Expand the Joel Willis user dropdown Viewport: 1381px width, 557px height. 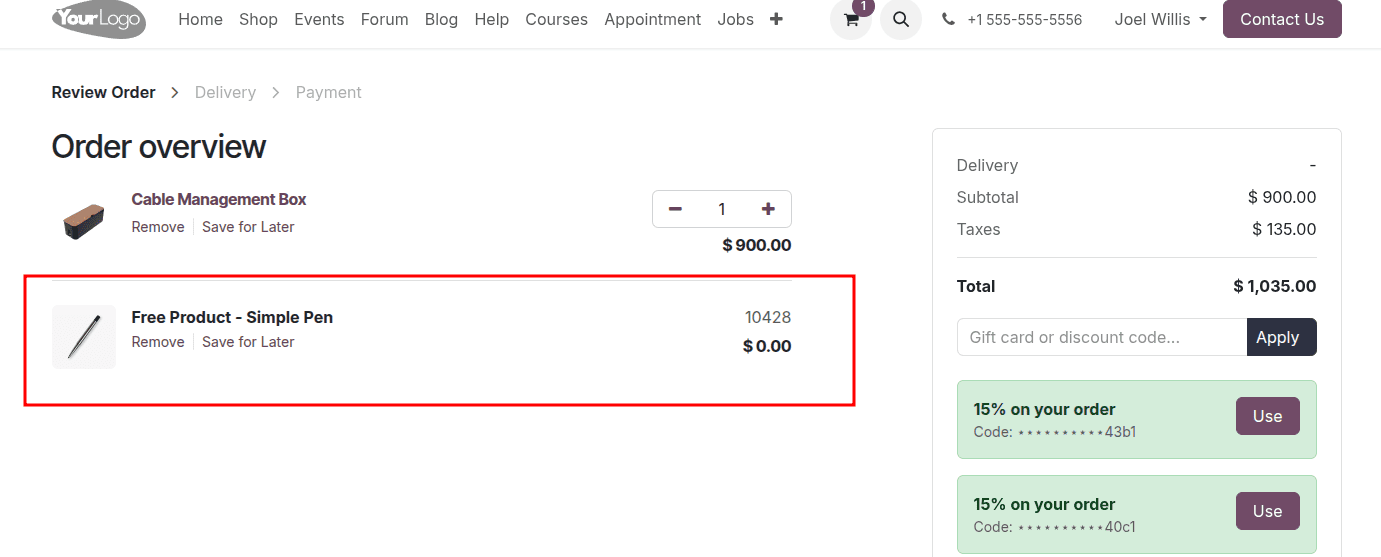(x=1160, y=19)
